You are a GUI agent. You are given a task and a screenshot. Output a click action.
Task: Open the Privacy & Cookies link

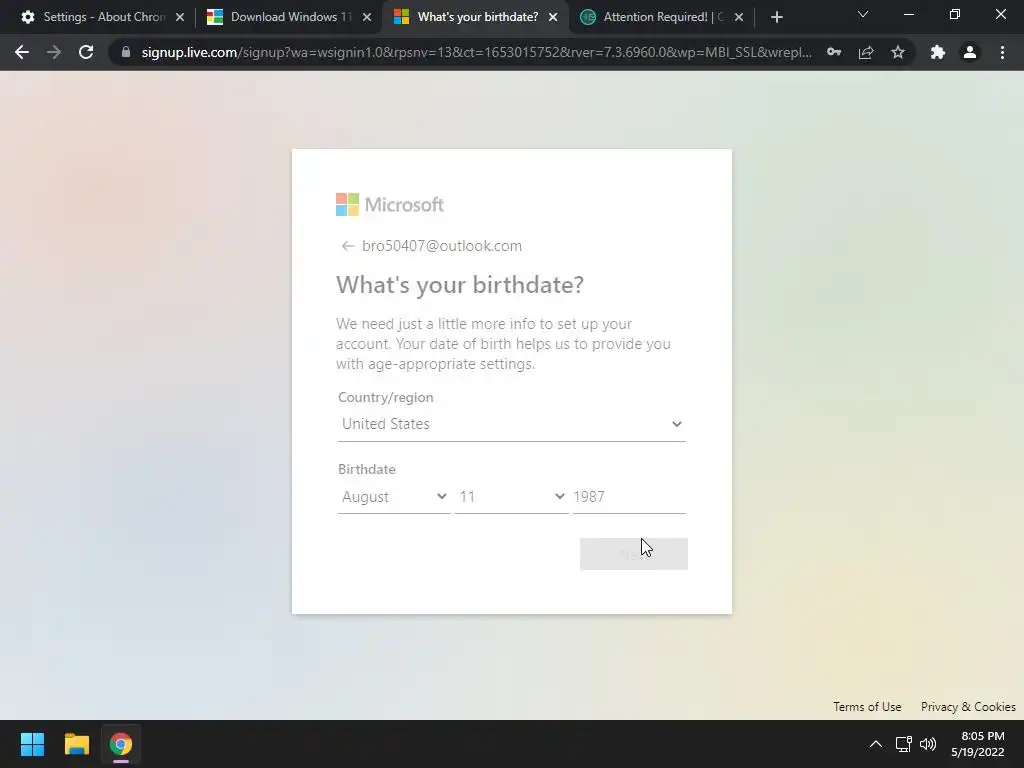point(968,707)
